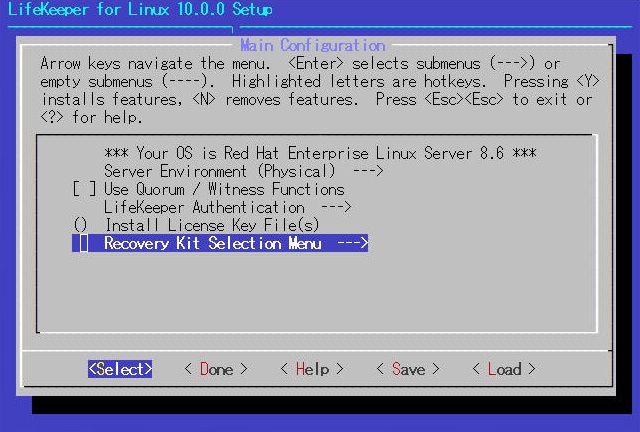Image resolution: width=640 pixels, height=432 pixels.
Task: Click the Red Hat Enterprise Linux OS line
Action: coord(320,153)
